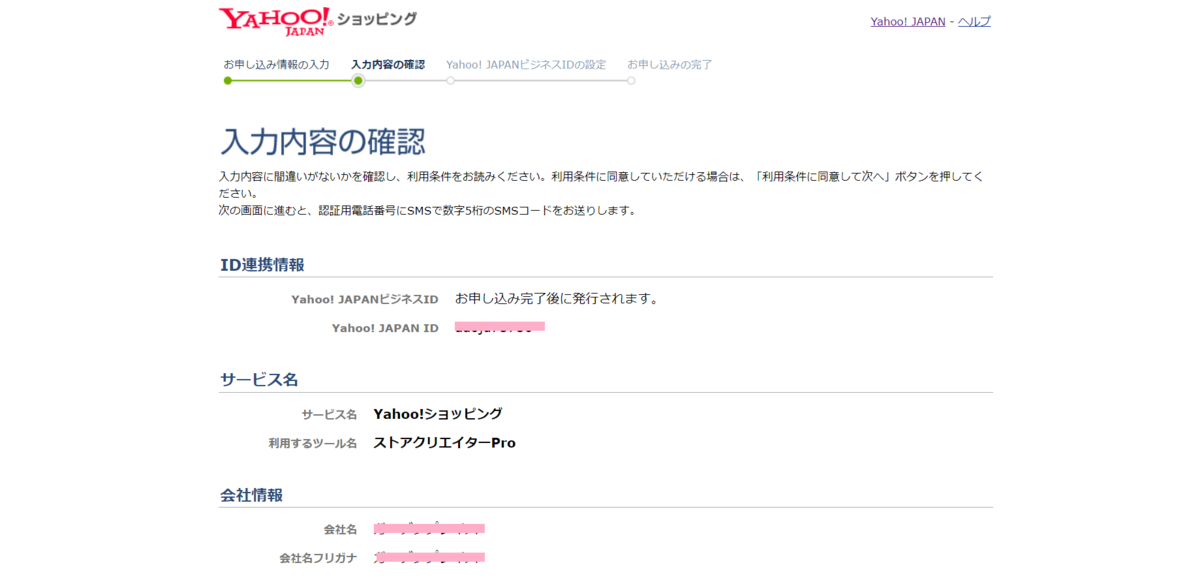The height and width of the screenshot is (580, 1200).
Task: Open the Yahoo! JAPAN link
Action: click(x=908, y=21)
